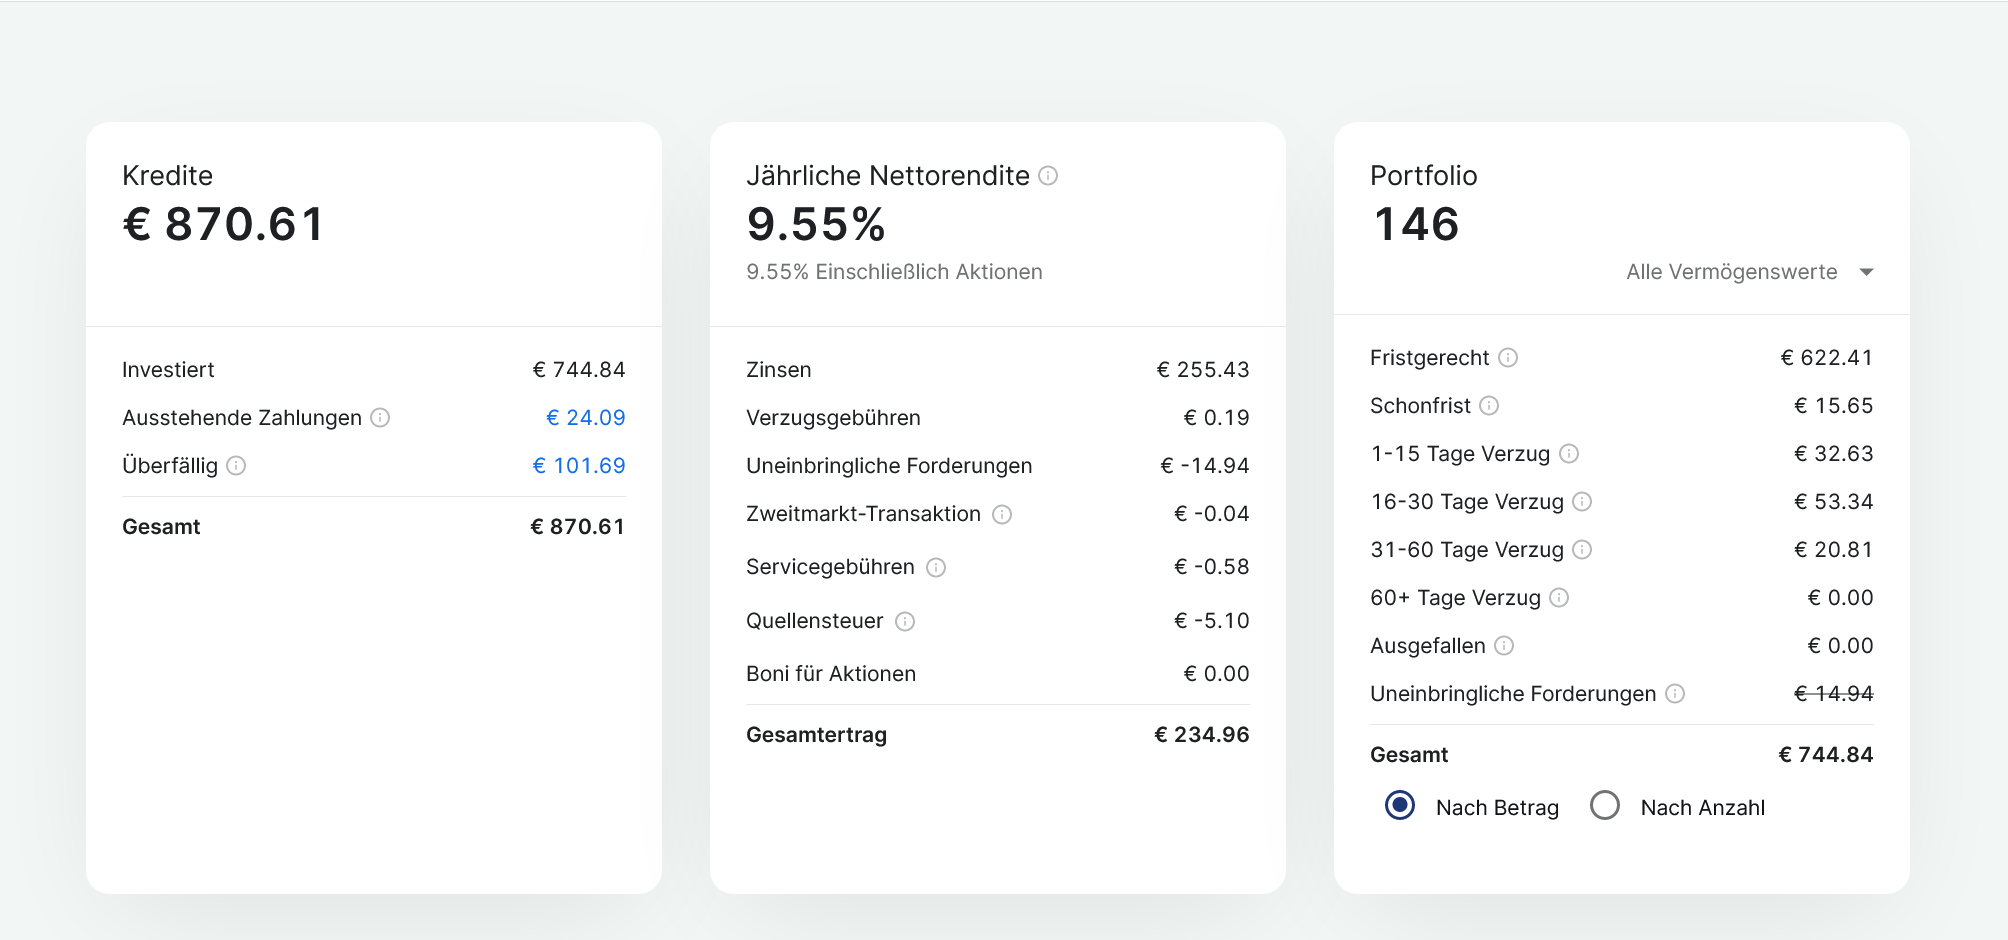Click the 31-60 Tage Verzug amount € 20.81
This screenshot has height=940, width=2008.
(1834, 550)
